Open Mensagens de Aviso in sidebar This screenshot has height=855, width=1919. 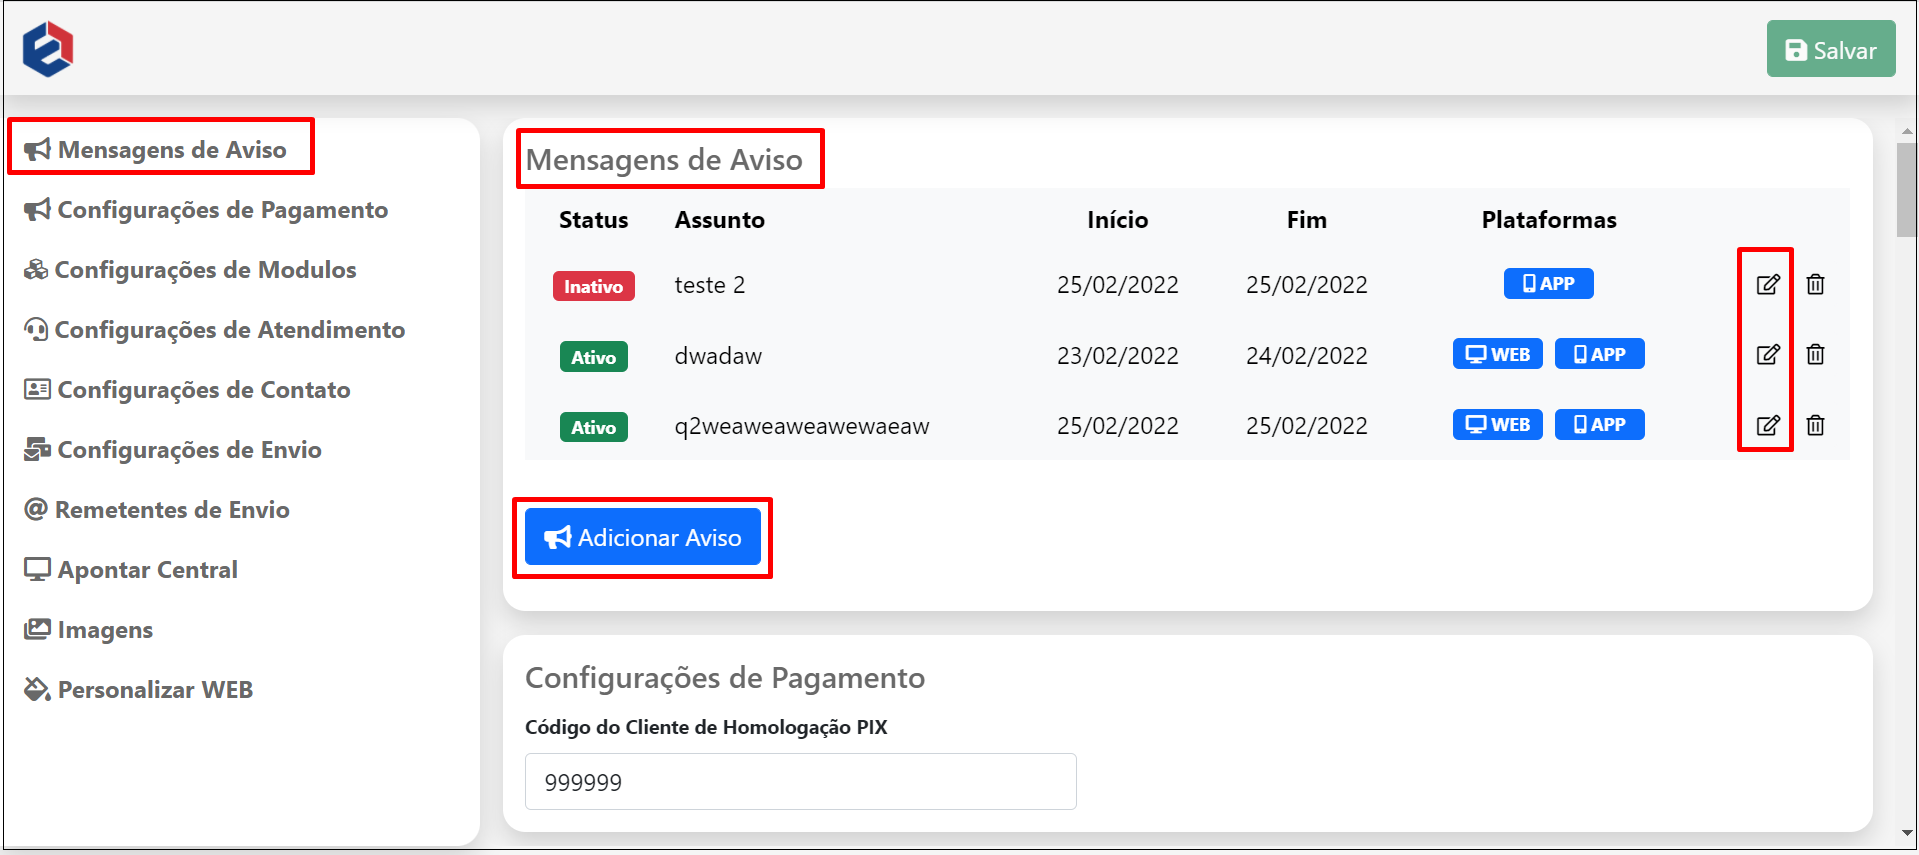coord(171,150)
